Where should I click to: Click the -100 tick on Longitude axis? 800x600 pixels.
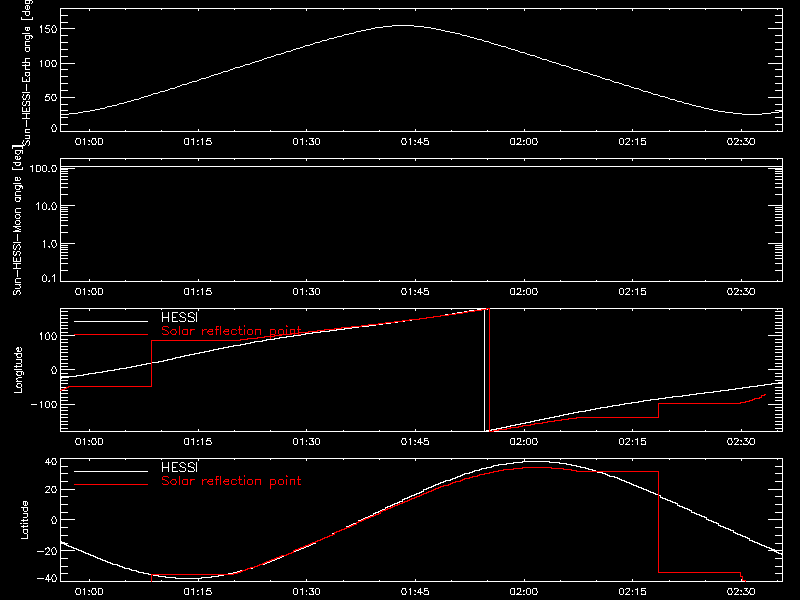(x=44, y=404)
